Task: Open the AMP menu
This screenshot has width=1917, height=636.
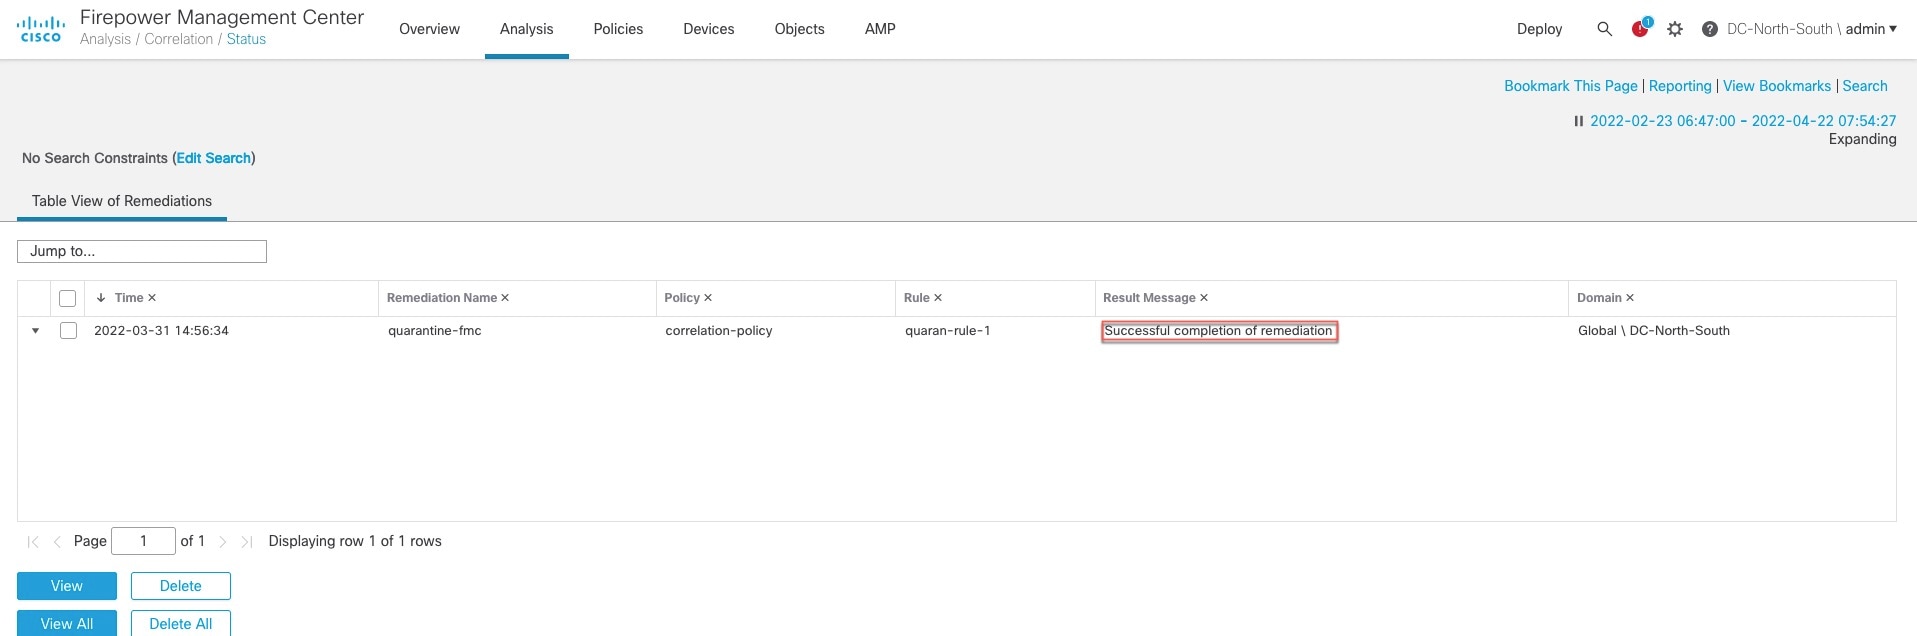Action: coord(880,29)
